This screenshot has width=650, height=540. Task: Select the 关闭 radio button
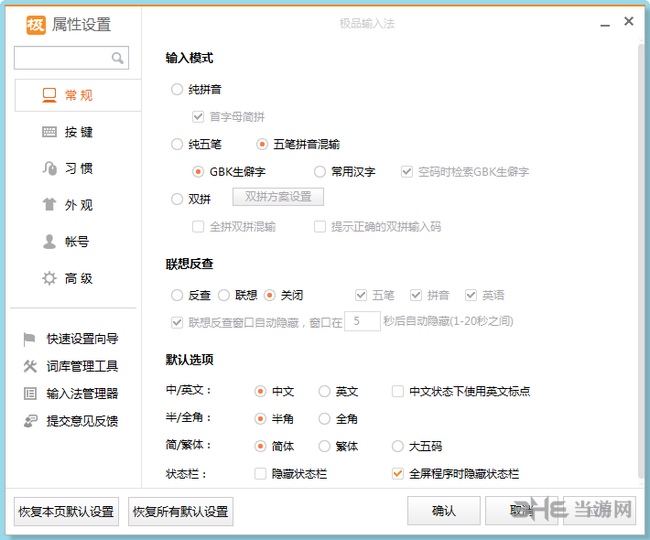point(269,295)
